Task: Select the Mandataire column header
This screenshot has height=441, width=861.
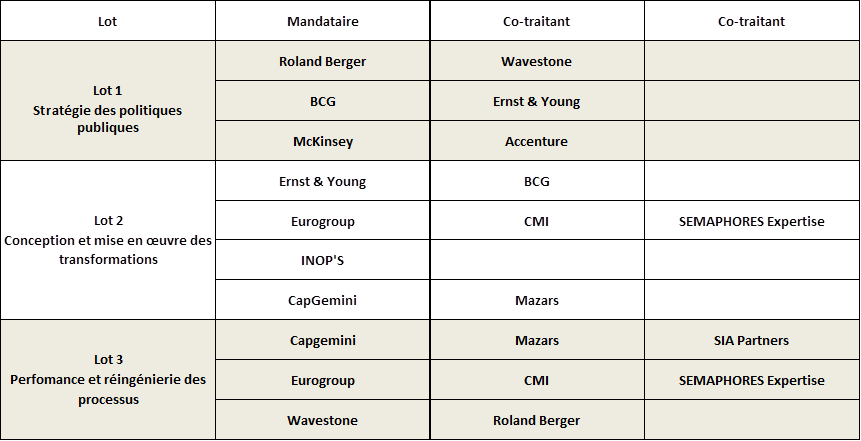Action: point(322,21)
